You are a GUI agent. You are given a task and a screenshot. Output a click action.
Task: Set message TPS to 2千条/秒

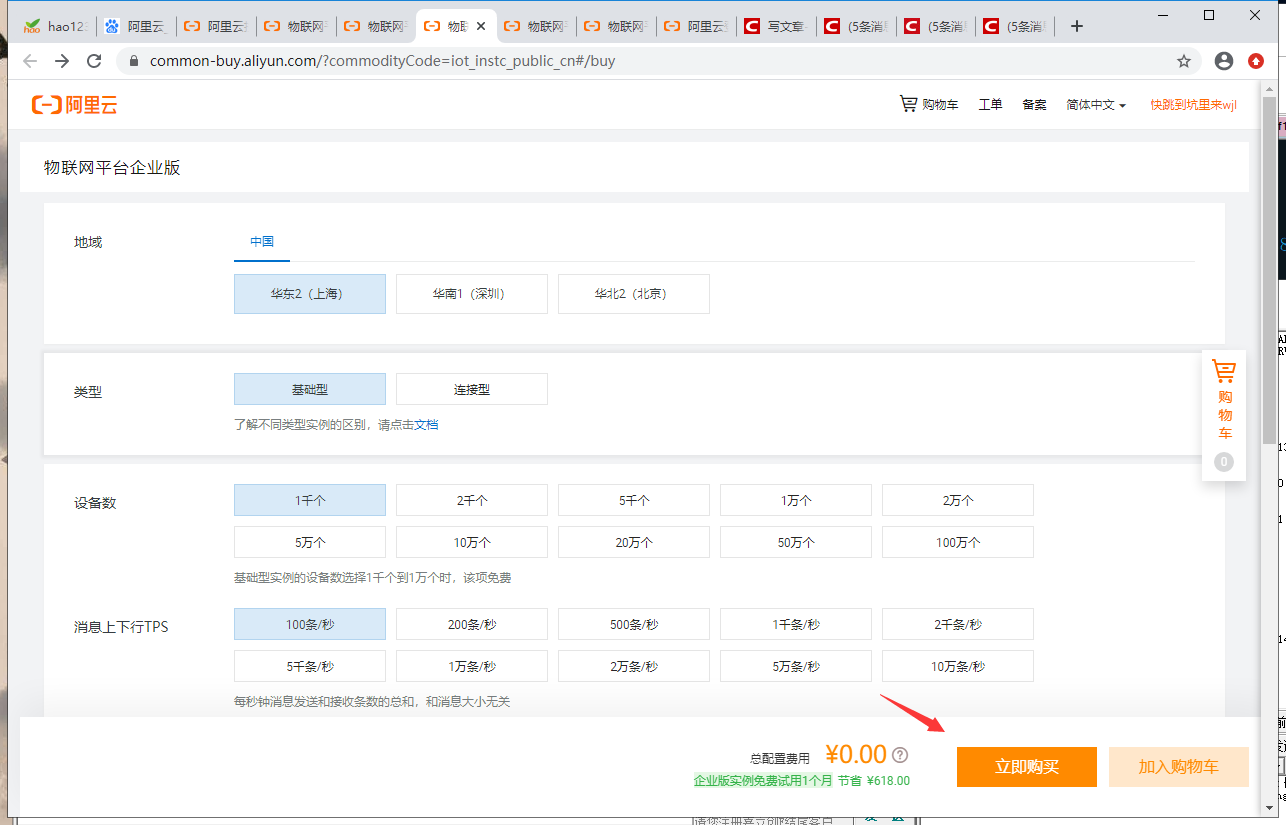click(x=958, y=624)
